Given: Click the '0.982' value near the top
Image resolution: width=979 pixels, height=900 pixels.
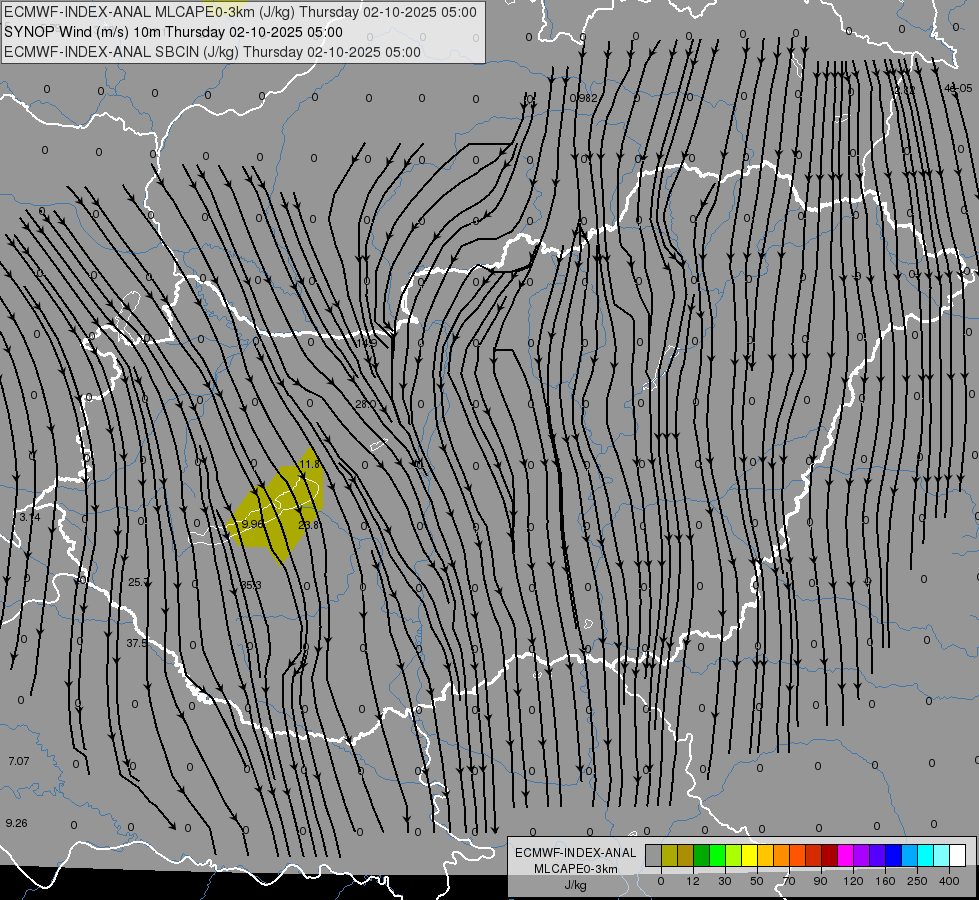Looking at the screenshot, I should tap(584, 98).
